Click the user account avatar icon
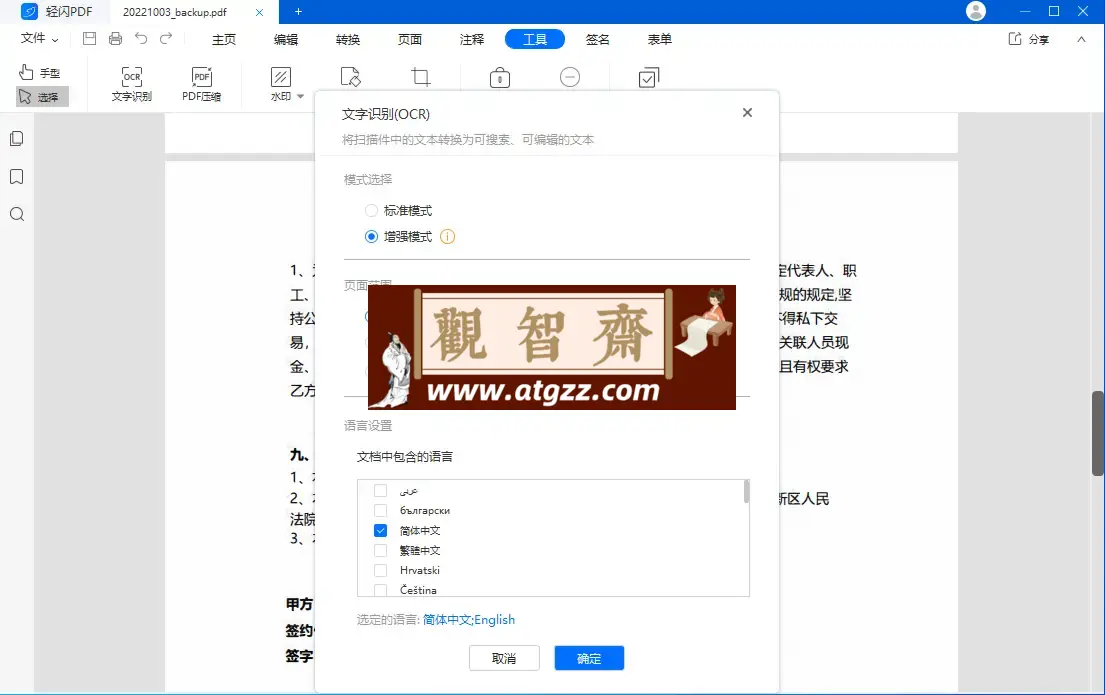Screen dimensions: 1105x695 pyautogui.click(x=976, y=11)
